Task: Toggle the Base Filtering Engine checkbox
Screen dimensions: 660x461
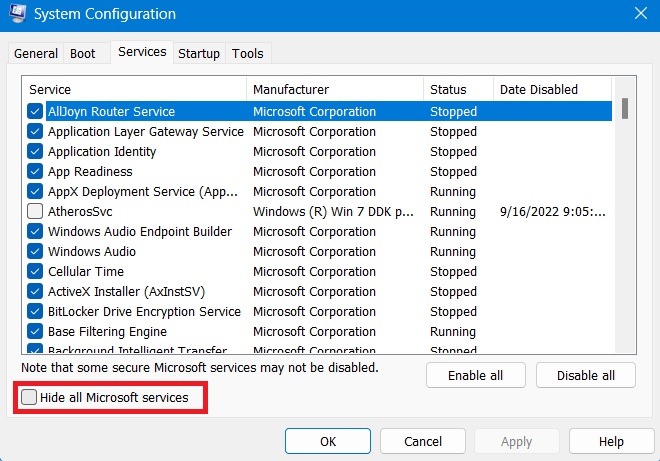Action: pyautogui.click(x=35, y=331)
